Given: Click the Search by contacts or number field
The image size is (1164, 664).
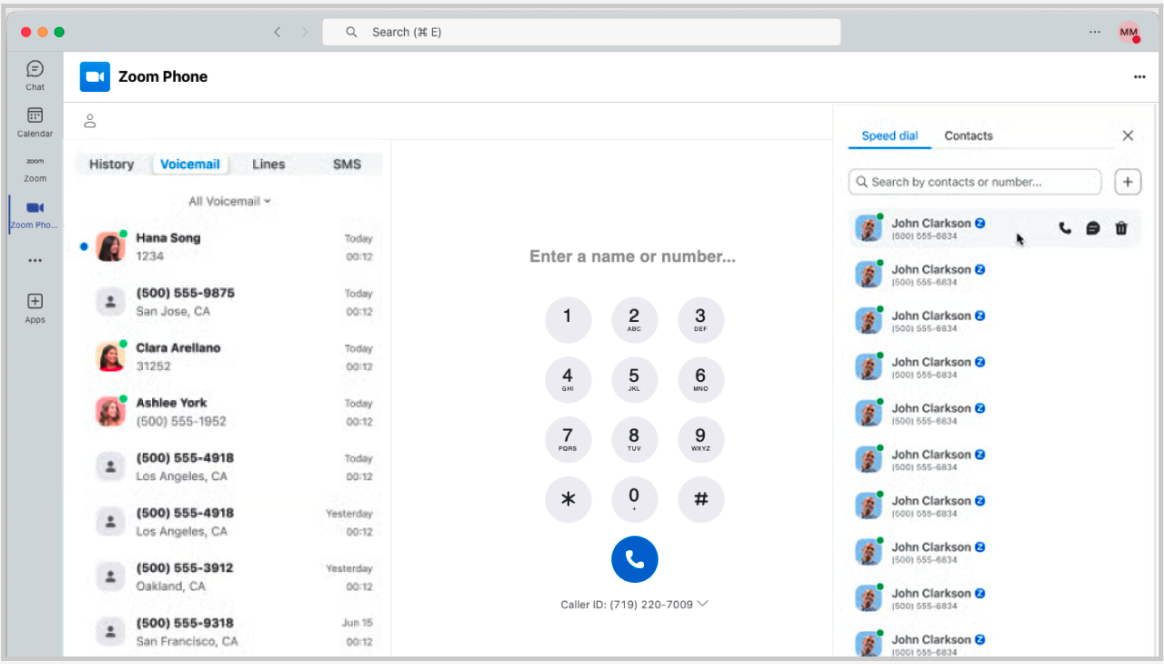Looking at the screenshot, I should click(x=975, y=182).
